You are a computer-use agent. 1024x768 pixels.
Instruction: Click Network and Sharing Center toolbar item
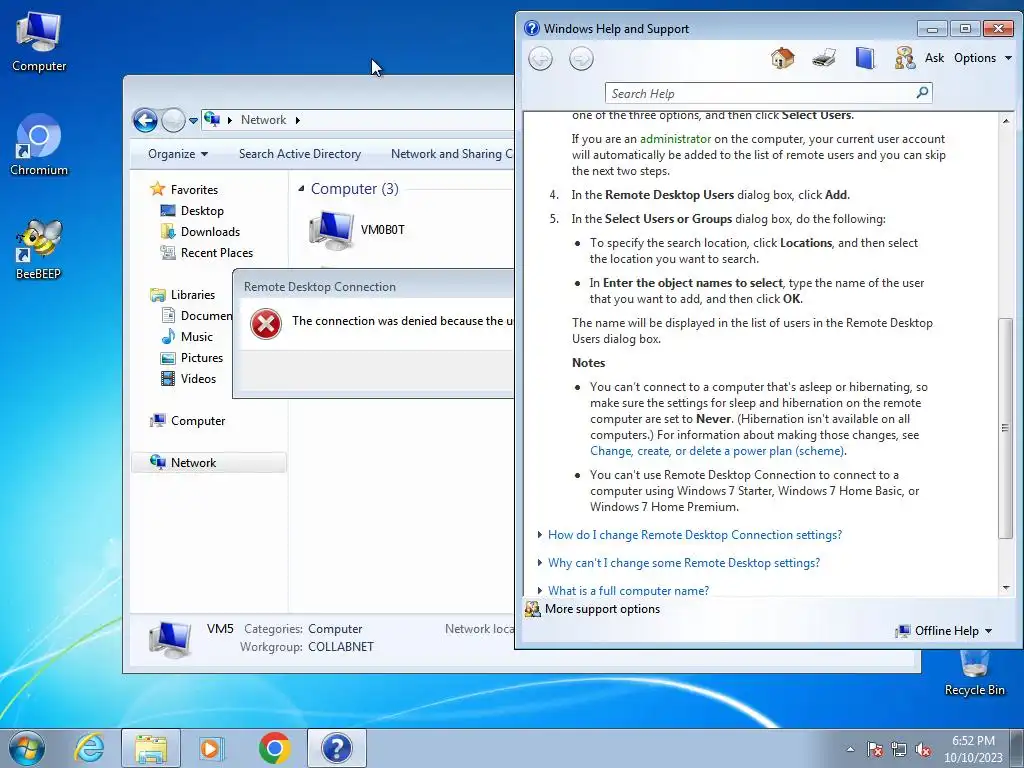coord(451,154)
